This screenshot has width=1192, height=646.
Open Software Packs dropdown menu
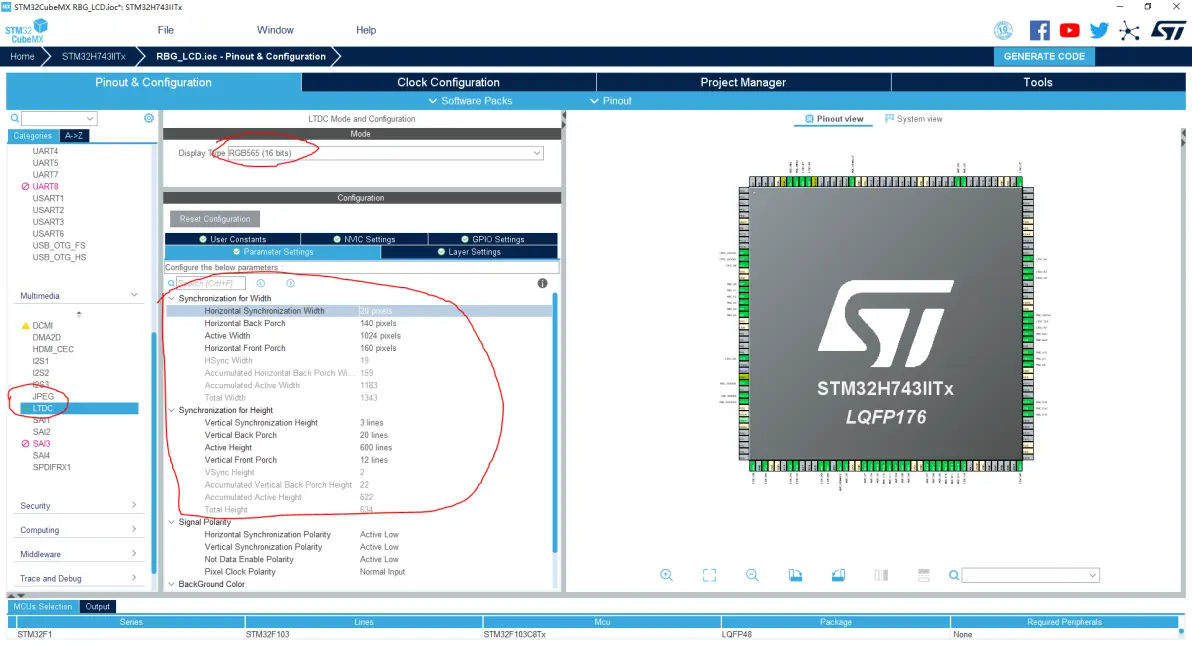click(x=471, y=100)
